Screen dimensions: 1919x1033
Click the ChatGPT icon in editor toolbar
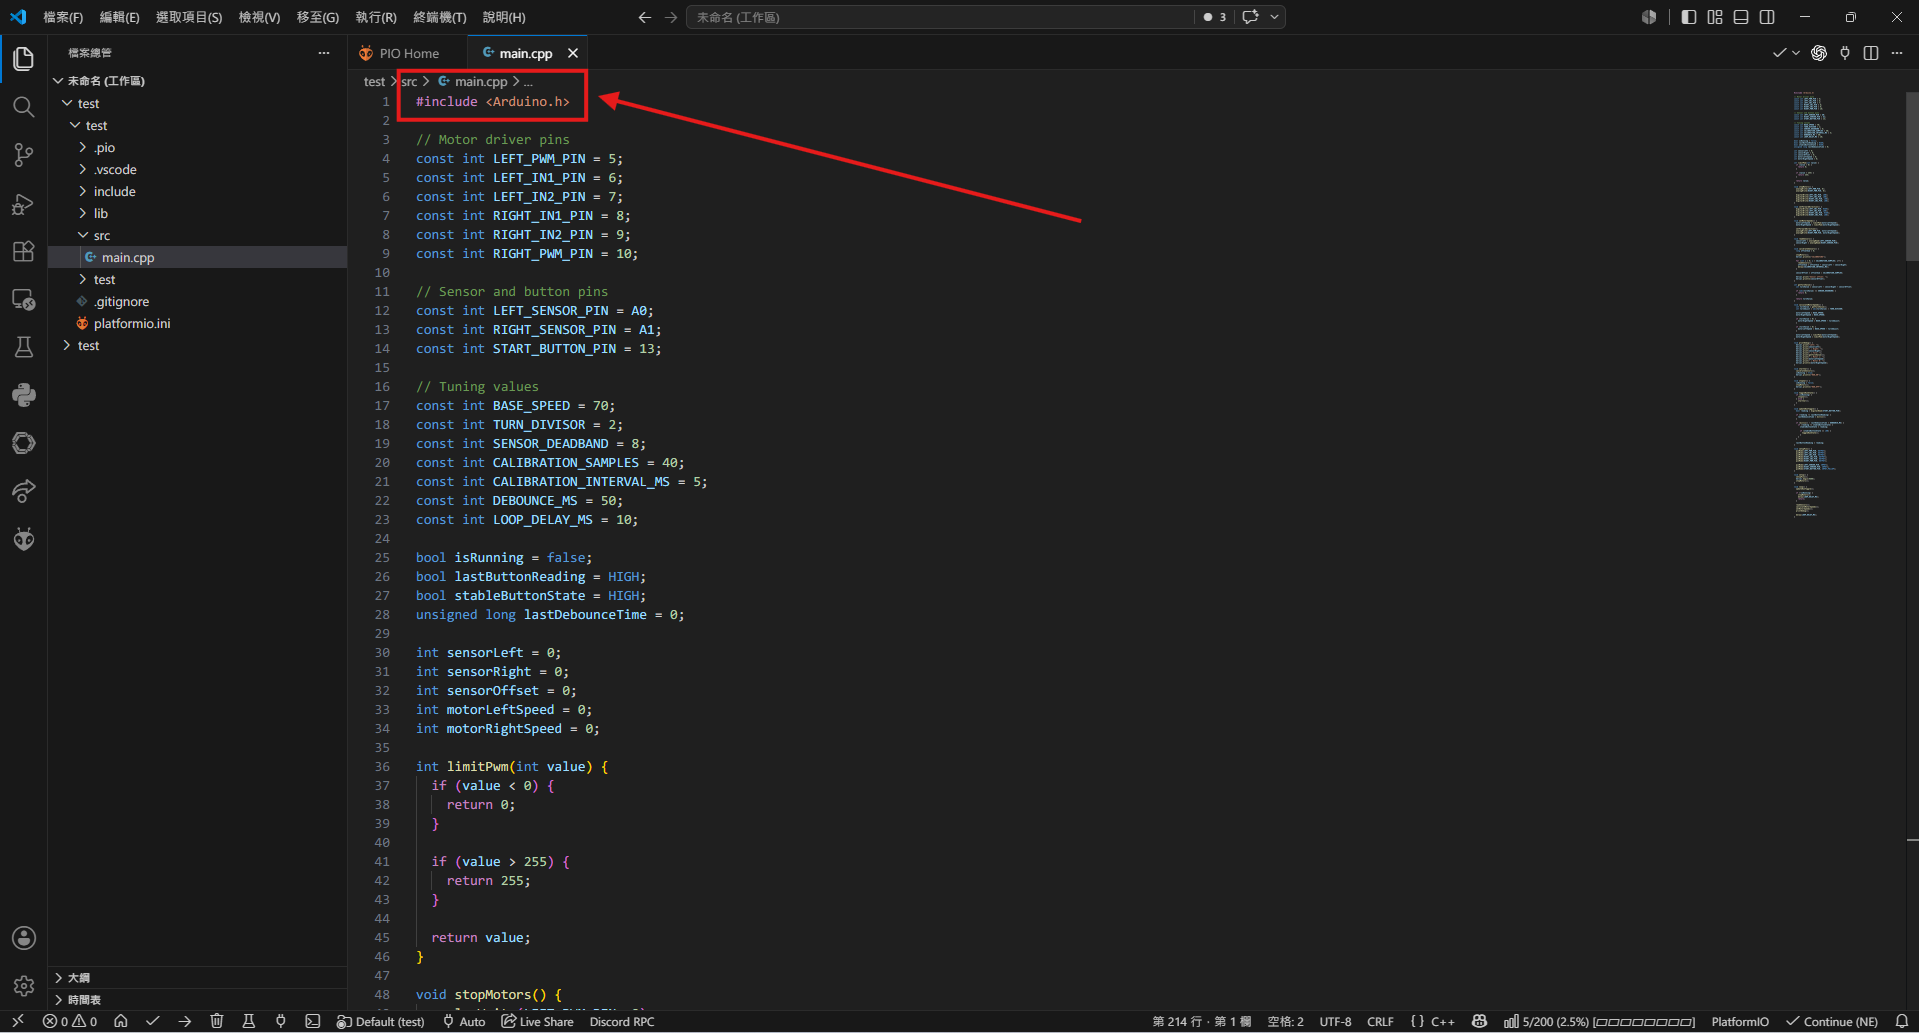coord(1819,53)
